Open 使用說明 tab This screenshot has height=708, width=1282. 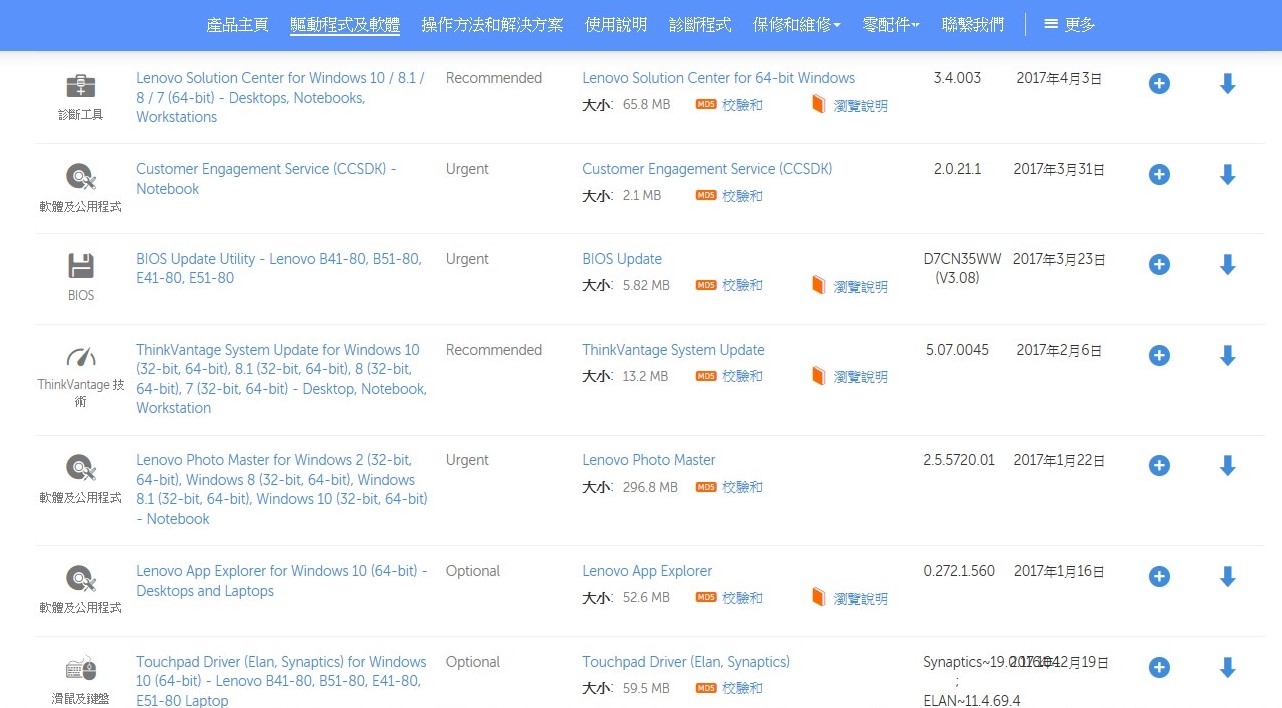[x=616, y=25]
